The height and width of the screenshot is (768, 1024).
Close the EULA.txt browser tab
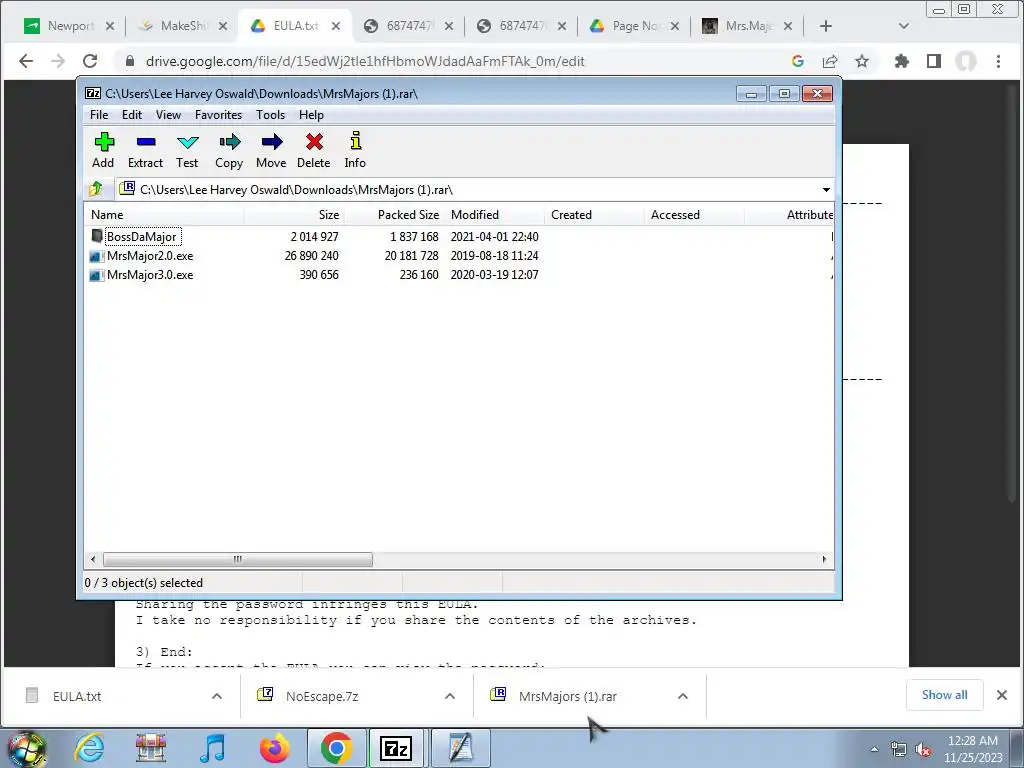[x=336, y=26]
